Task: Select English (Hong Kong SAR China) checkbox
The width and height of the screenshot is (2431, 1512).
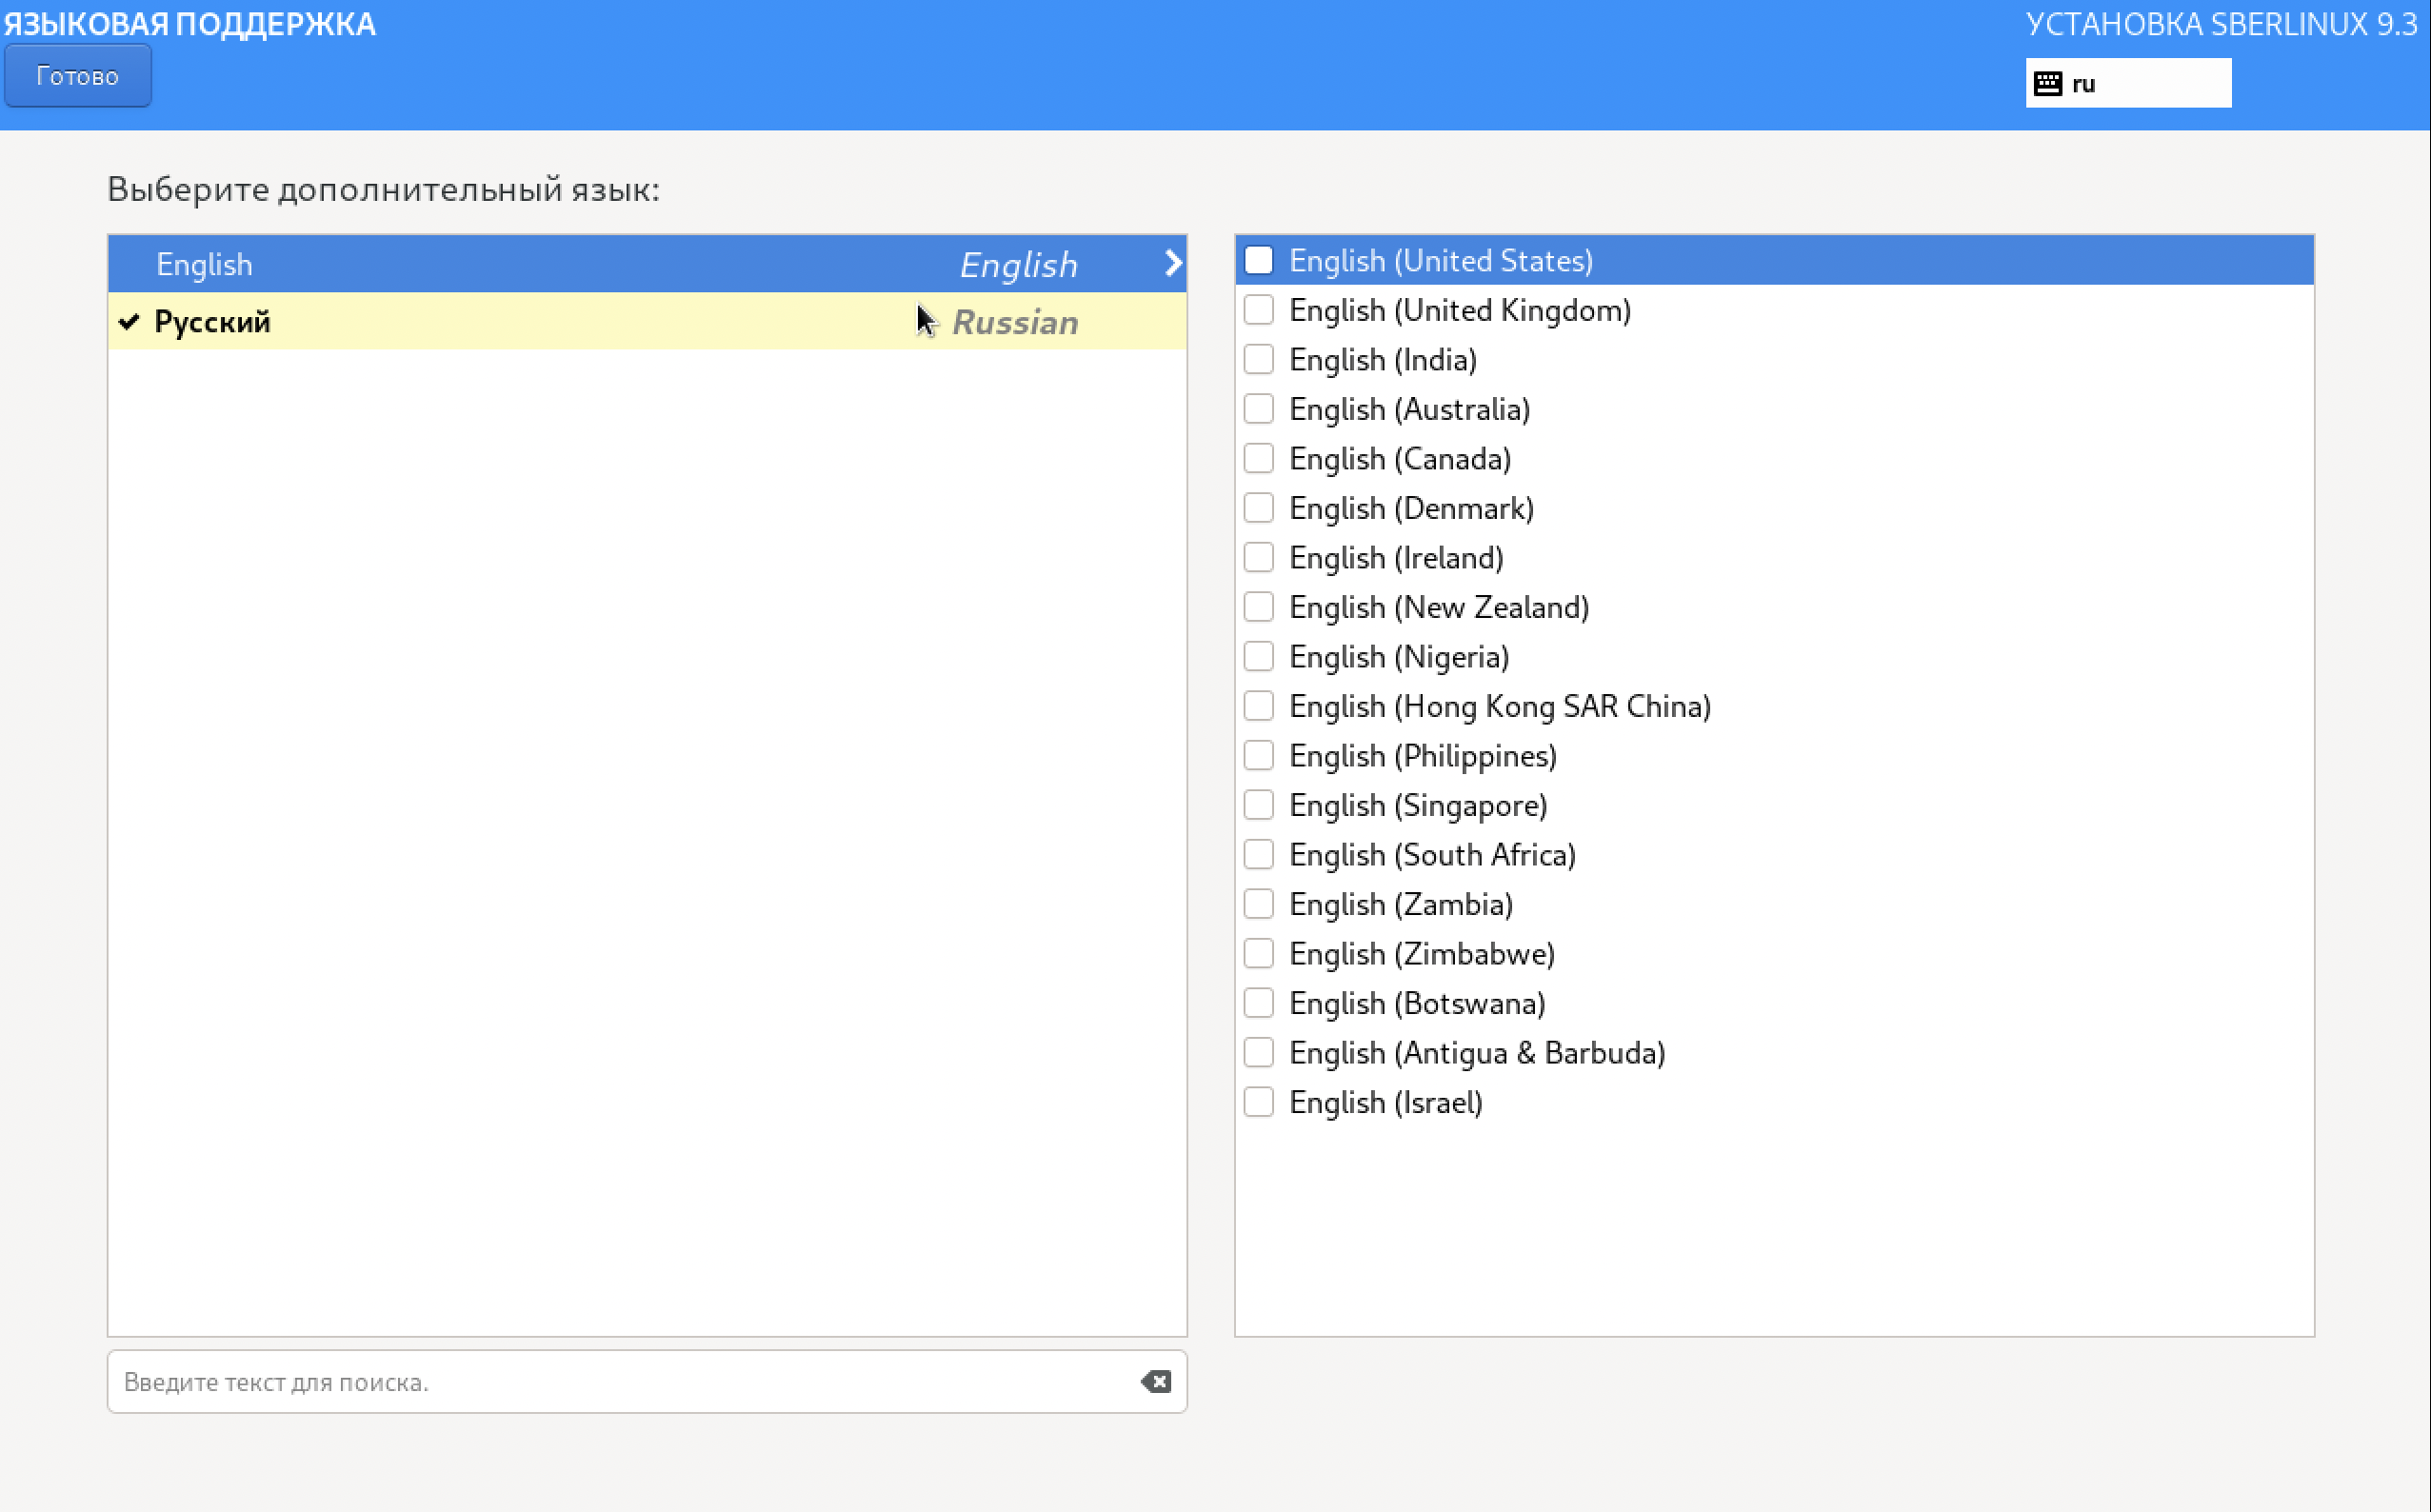Action: 1258,706
